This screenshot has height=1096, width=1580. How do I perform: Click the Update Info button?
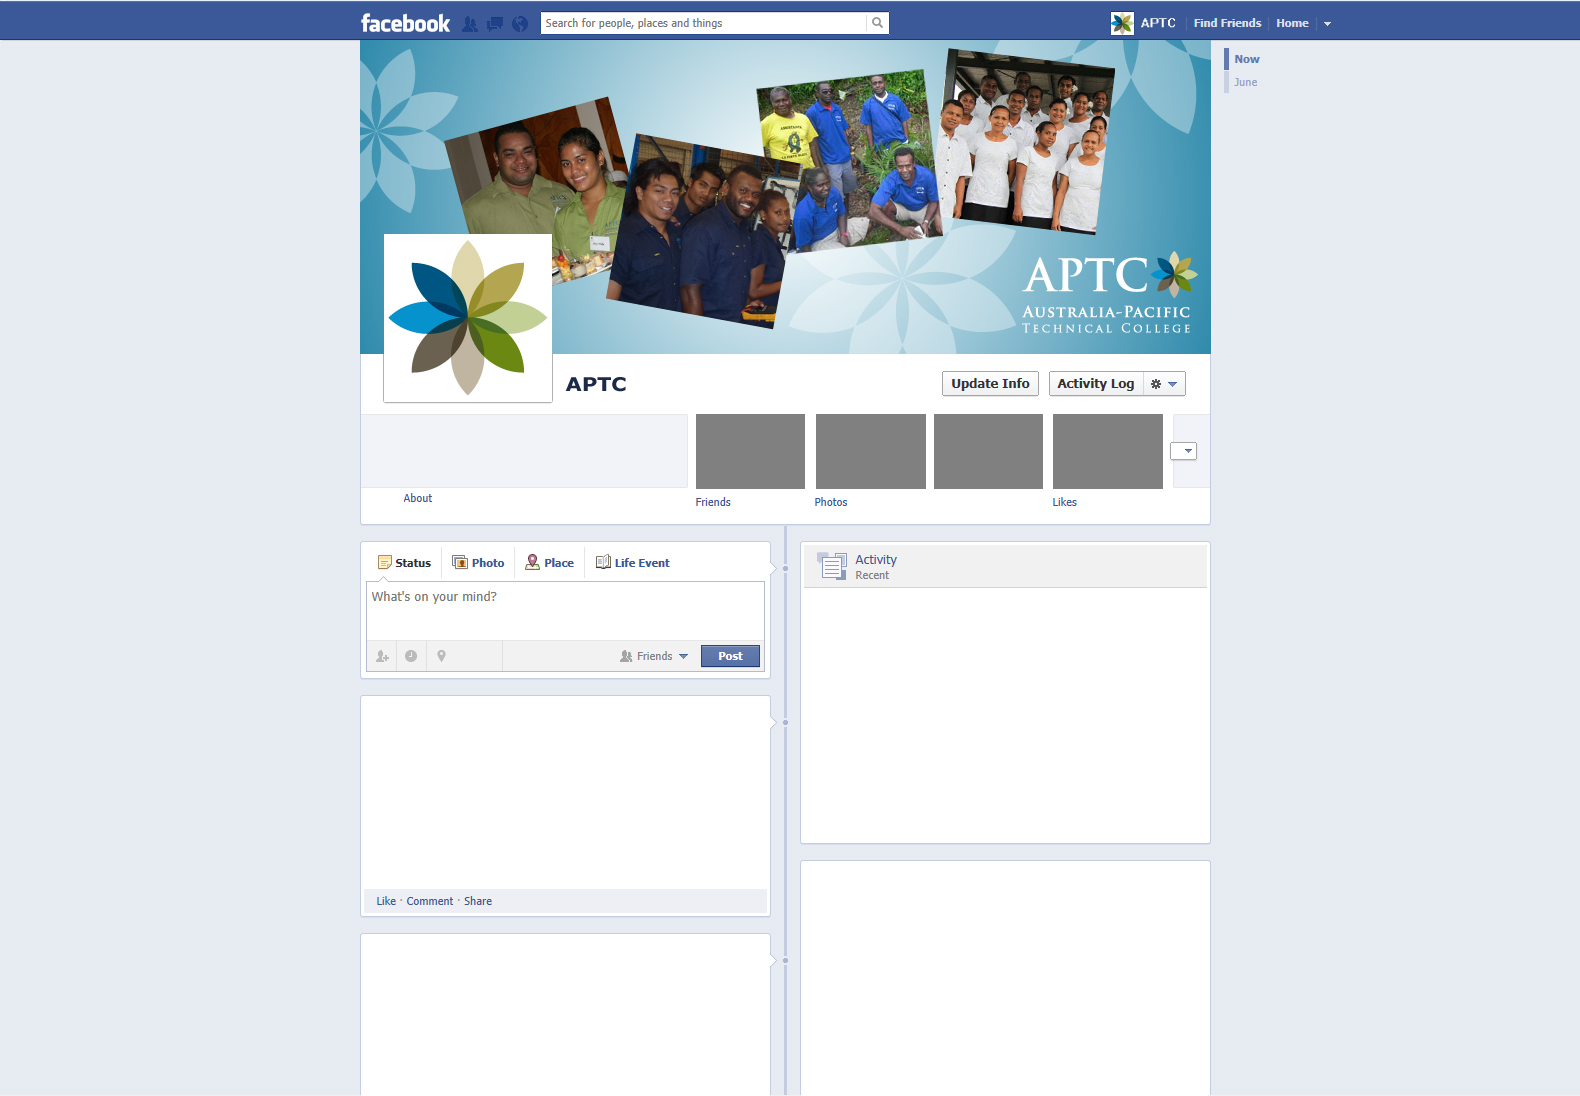pyautogui.click(x=990, y=384)
